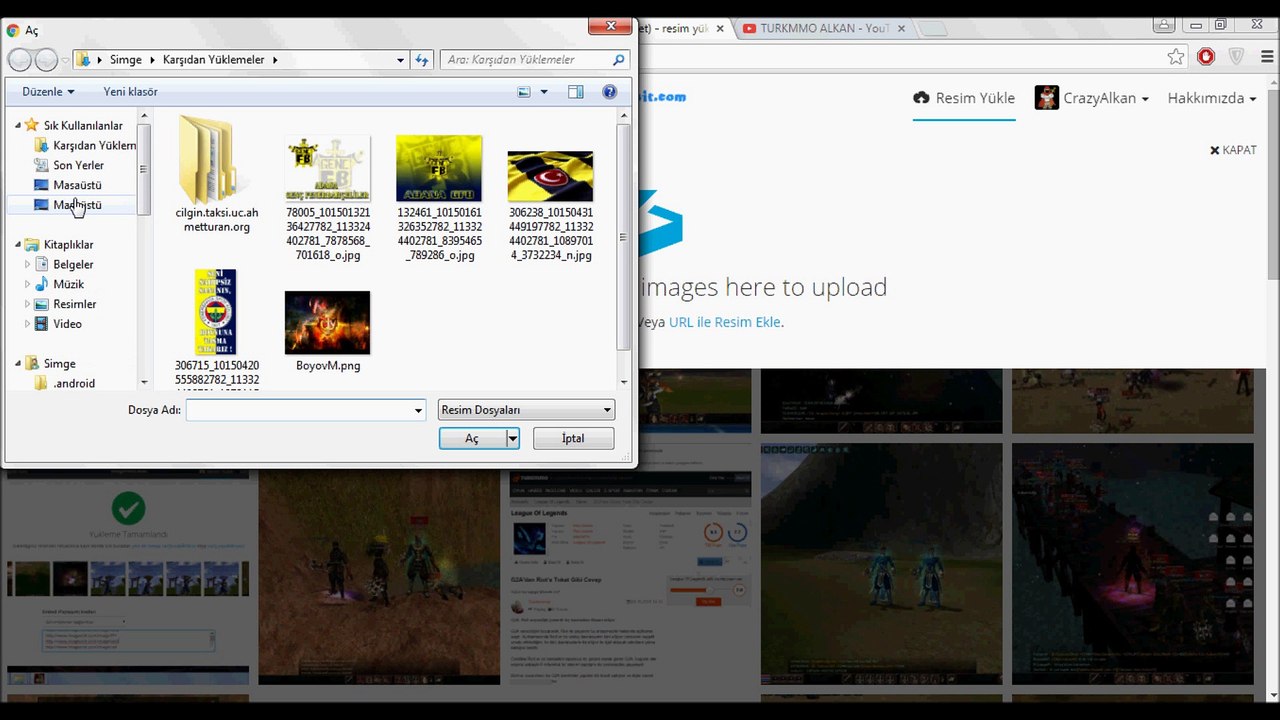Open the Müzik library
The image size is (1280, 720).
click(x=68, y=285)
